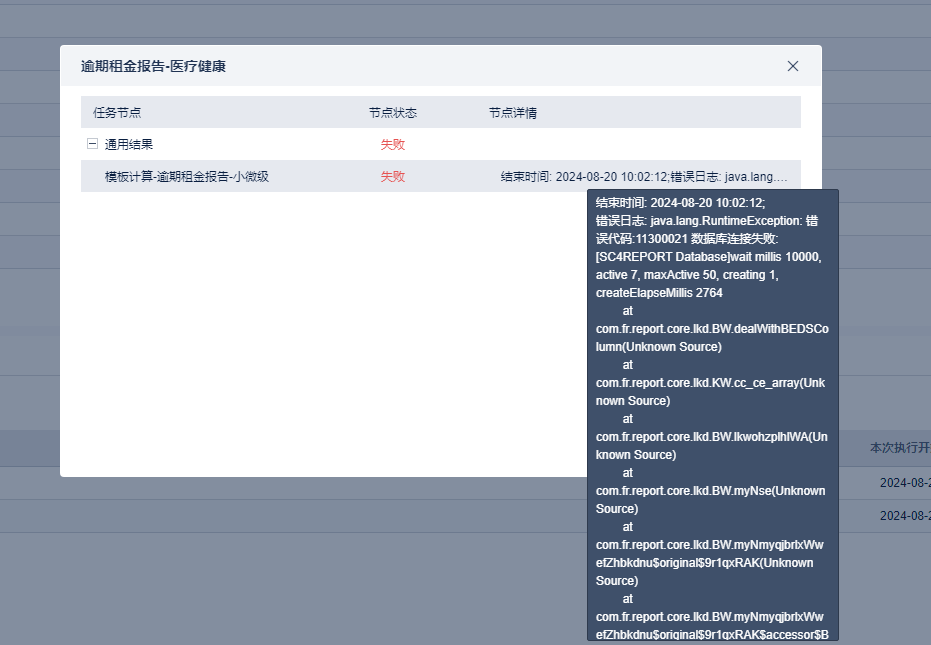Click the 任务节点 column header

[x=117, y=112]
